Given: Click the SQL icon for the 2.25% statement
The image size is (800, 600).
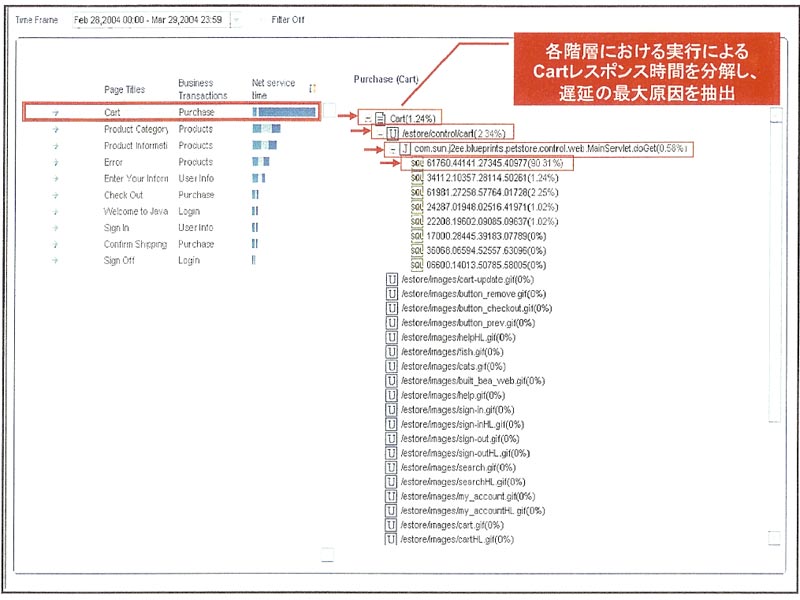Looking at the screenshot, I should click(x=416, y=192).
